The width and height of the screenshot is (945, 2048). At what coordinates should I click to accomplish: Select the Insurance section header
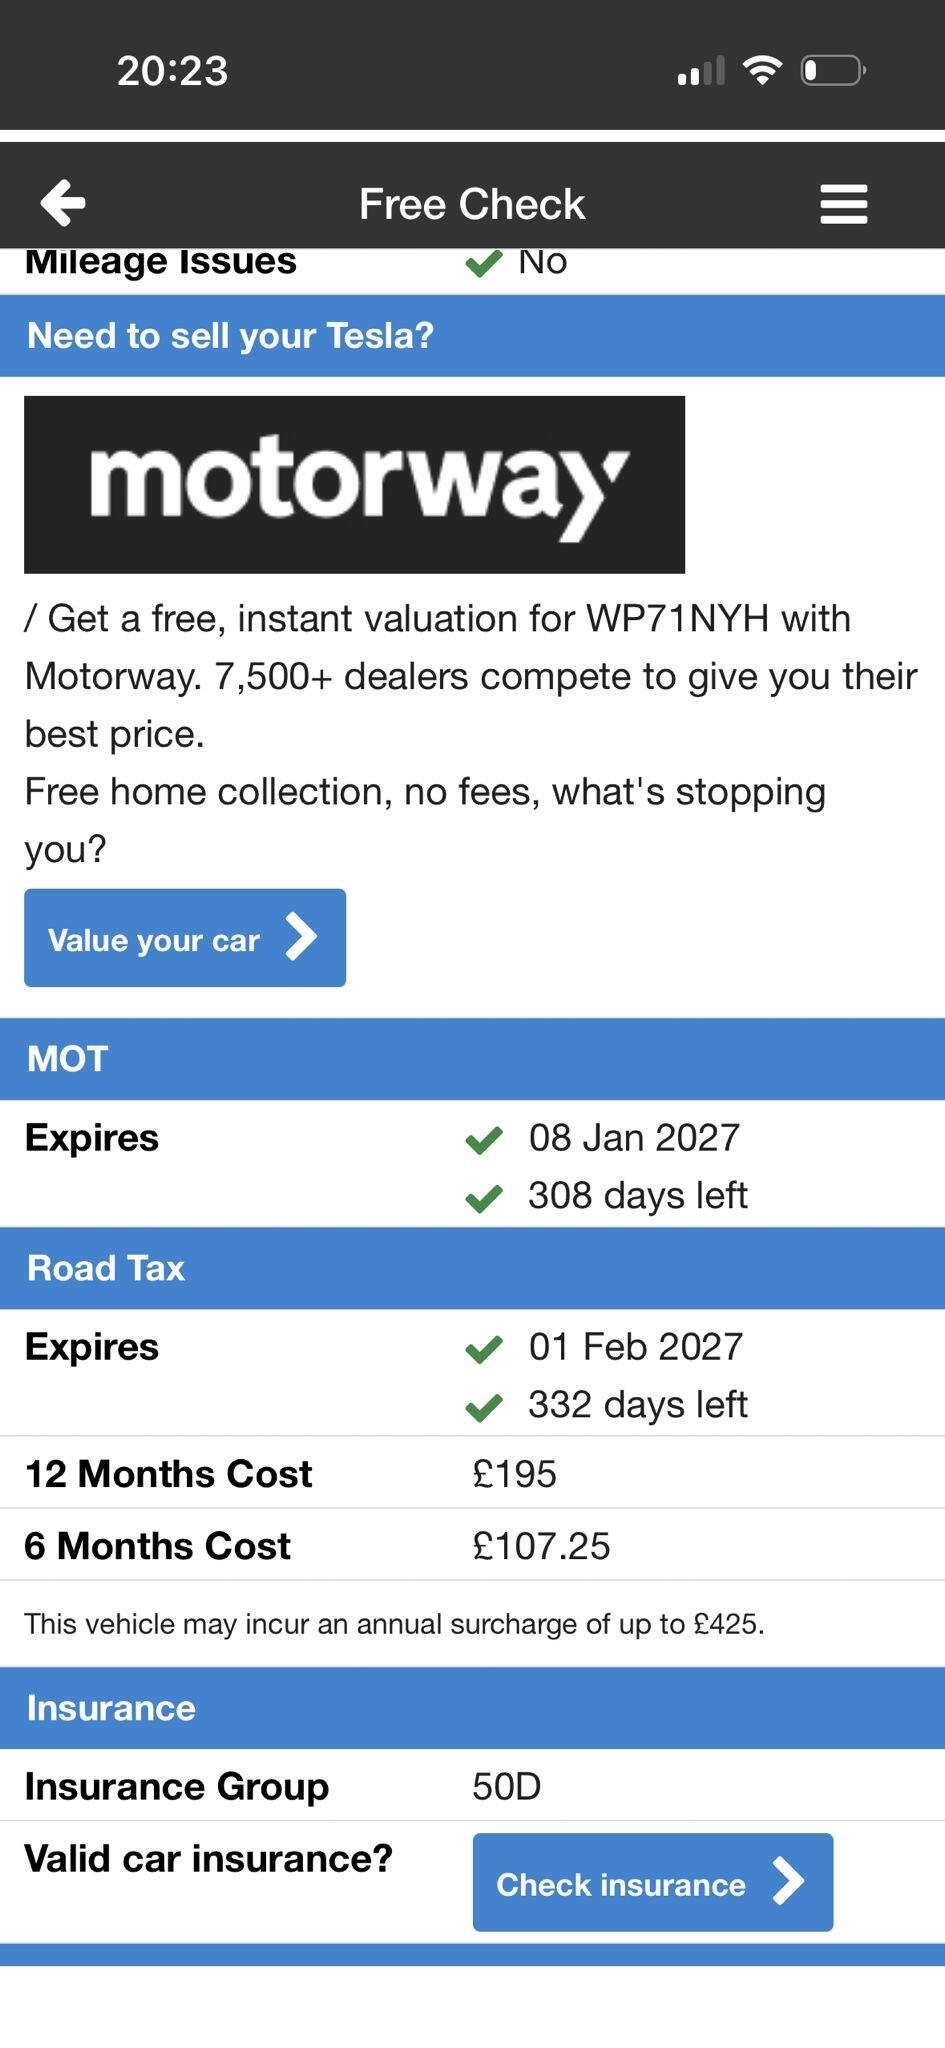(x=472, y=1708)
